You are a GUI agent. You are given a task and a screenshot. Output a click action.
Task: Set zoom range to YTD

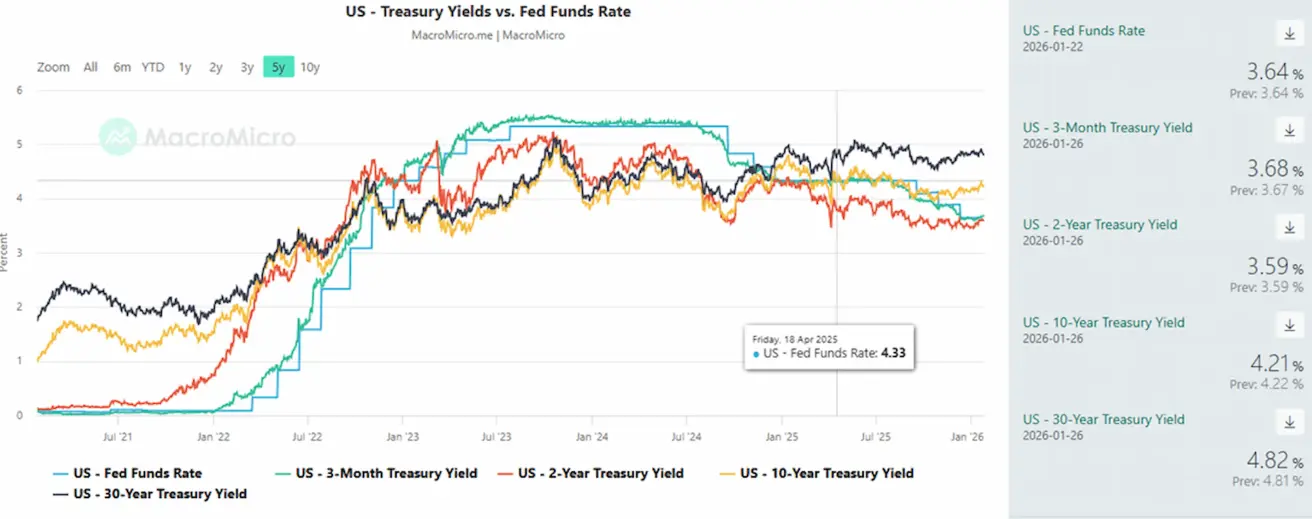tap(153, 67)
